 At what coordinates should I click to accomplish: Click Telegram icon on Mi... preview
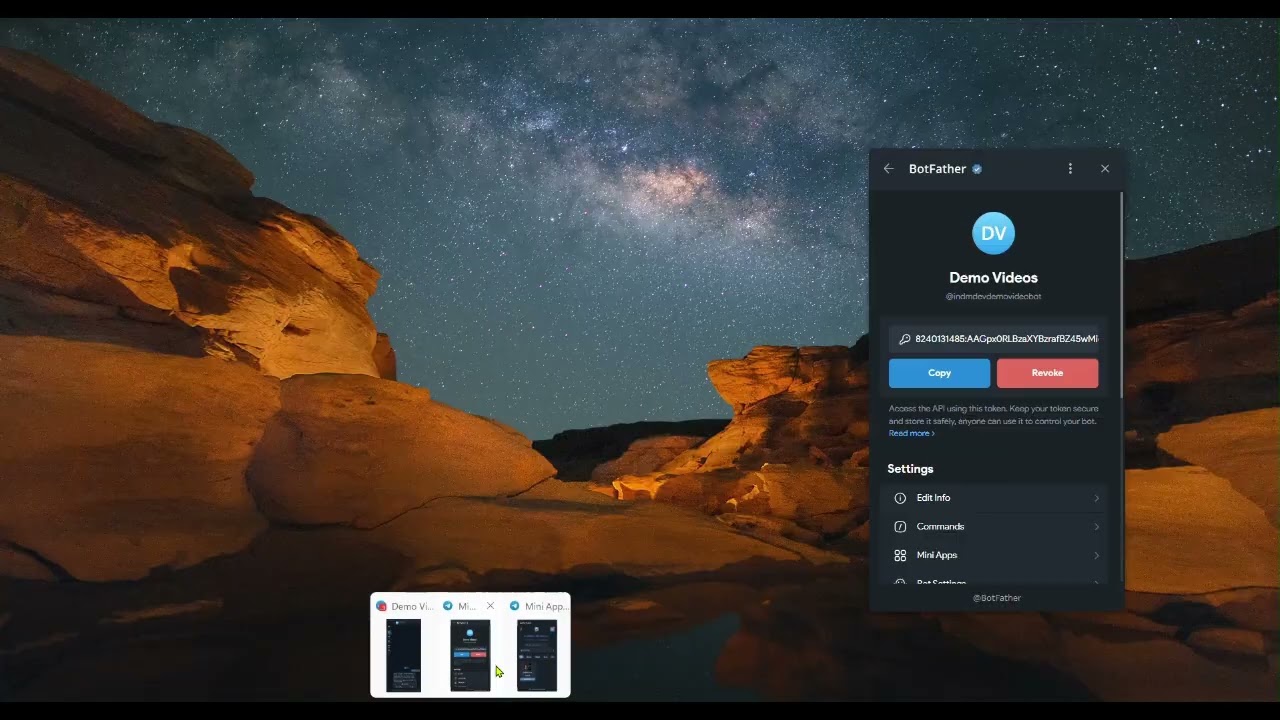[x=448, y=606]
